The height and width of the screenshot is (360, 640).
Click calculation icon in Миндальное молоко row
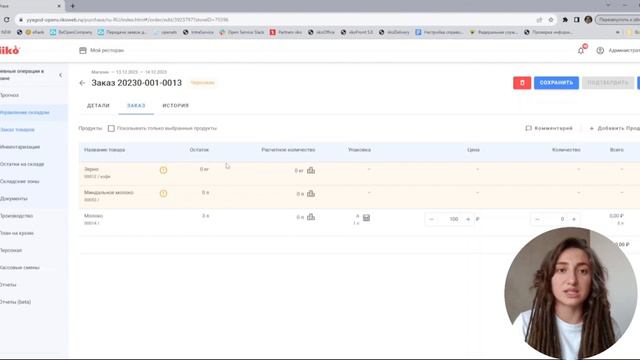click(311, 193)
